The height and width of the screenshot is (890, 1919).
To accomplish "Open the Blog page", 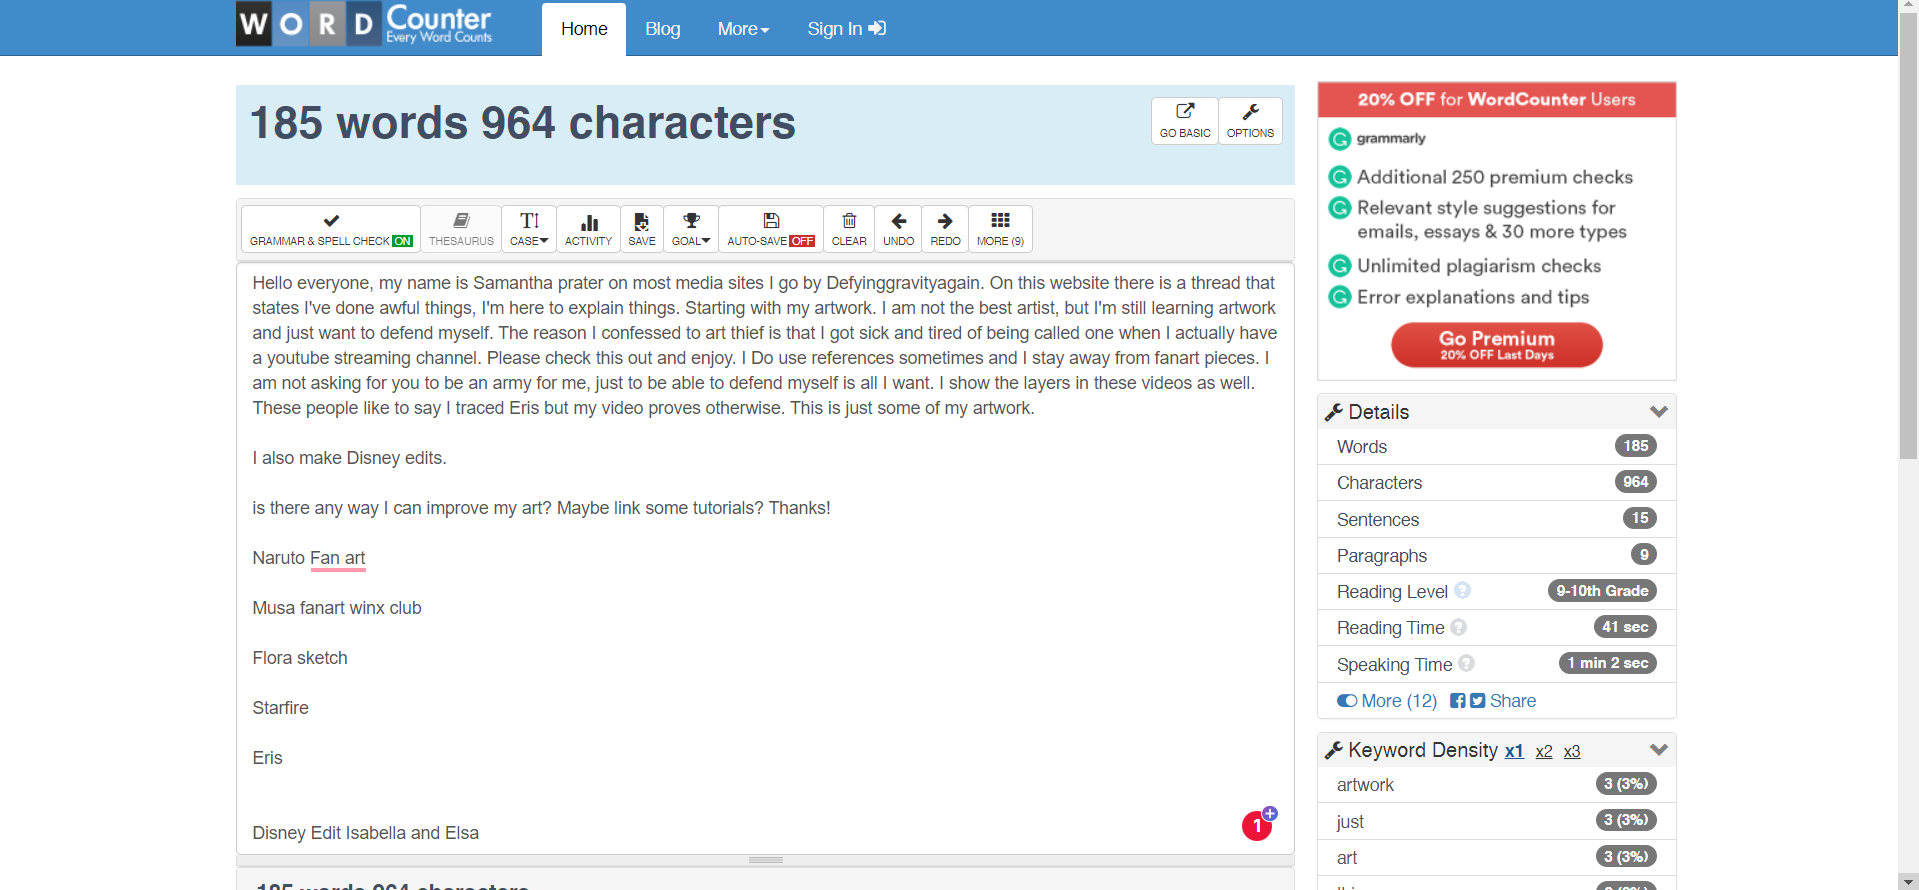I will click(663, 29).
